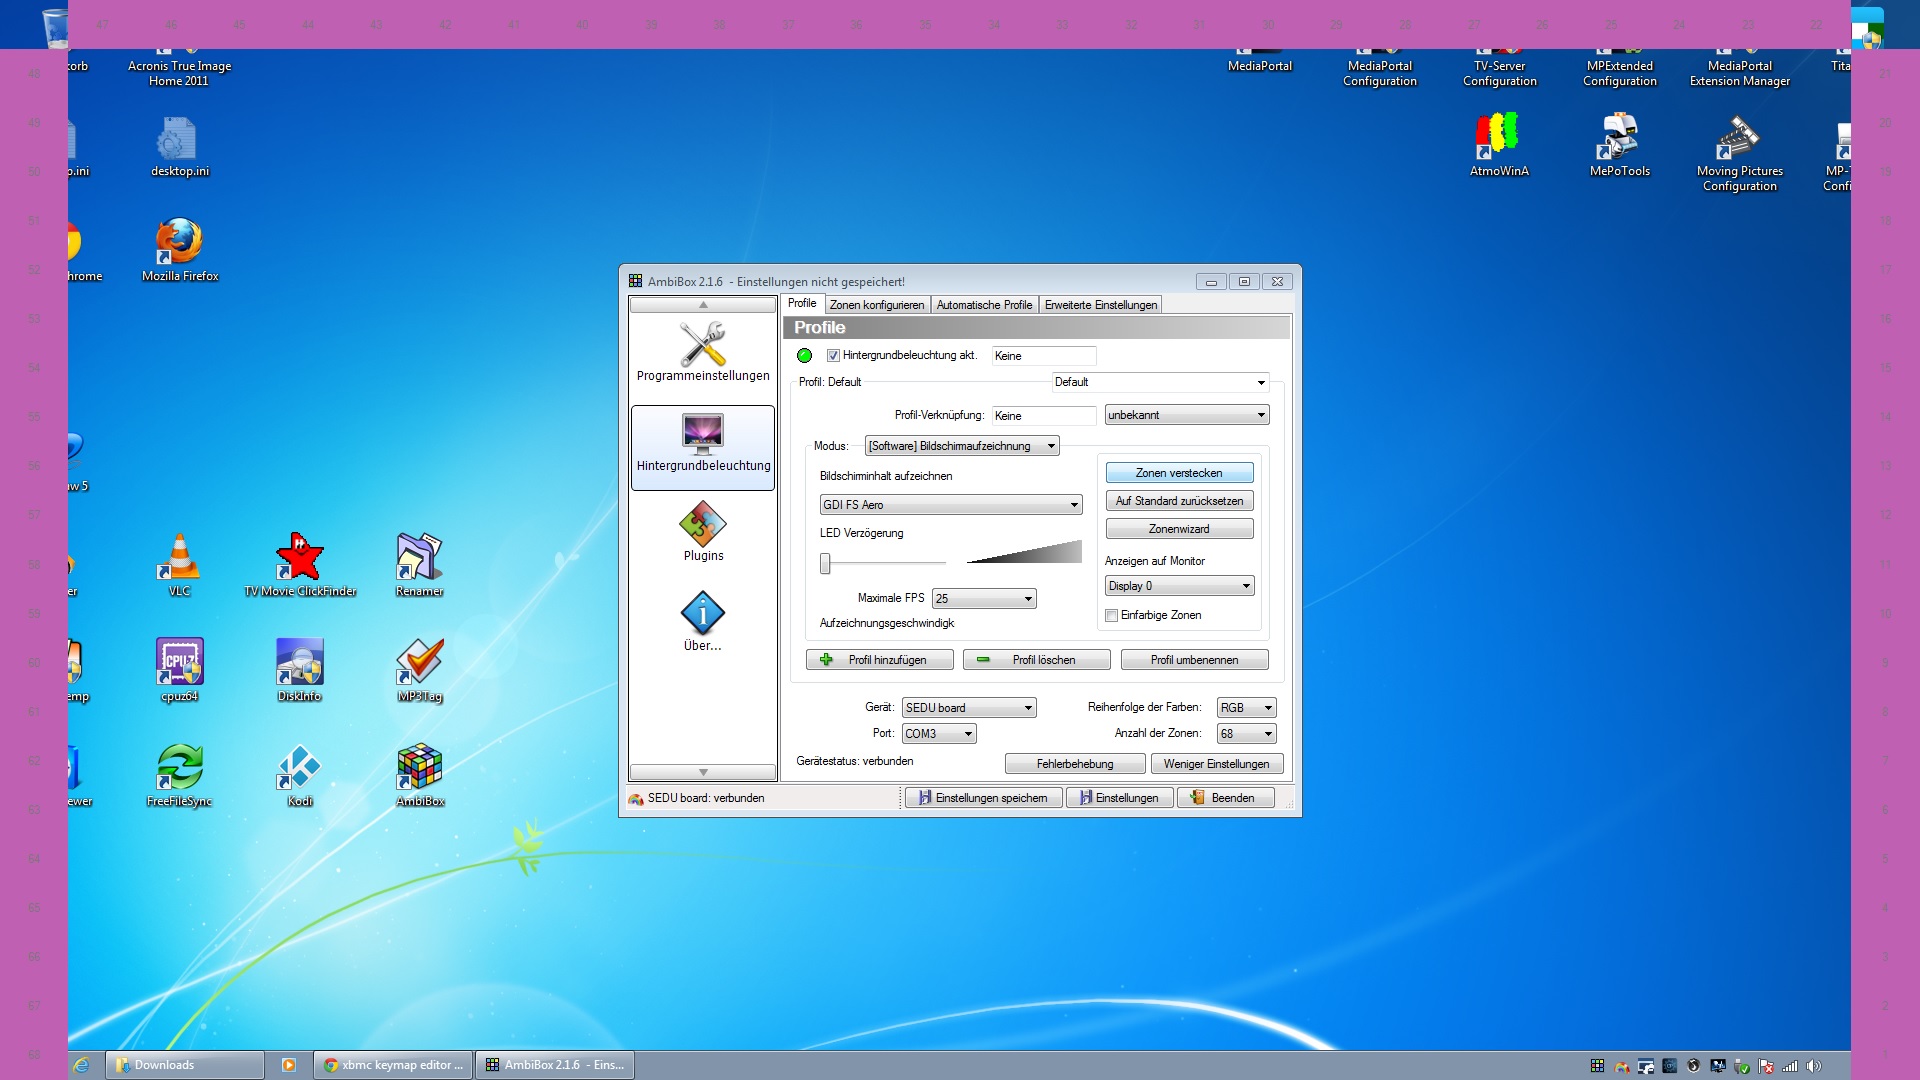Open the MePoTools desktop shortcut
This screenshot has width=1920, height=1080.
[x=1619, y=145]
